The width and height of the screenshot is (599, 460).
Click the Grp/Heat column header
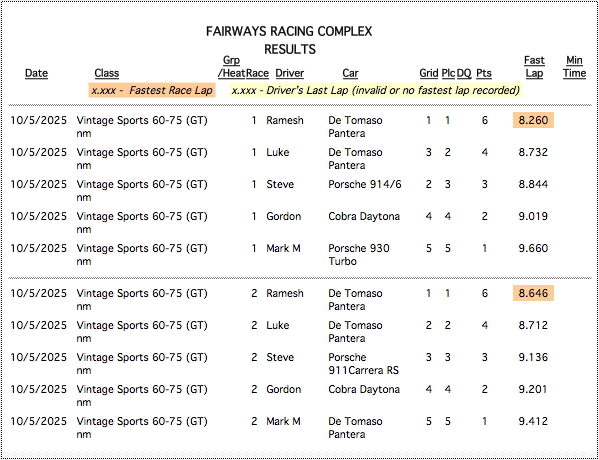tap(231, 66)
